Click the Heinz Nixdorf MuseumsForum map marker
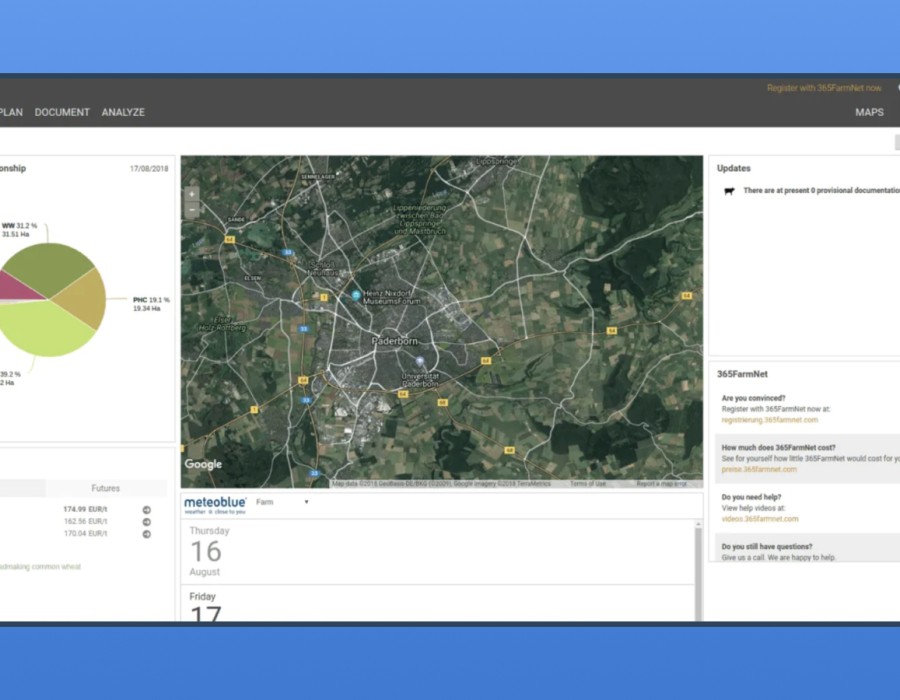The height and width of the screenshot is (700, 900). click(356, 295)
